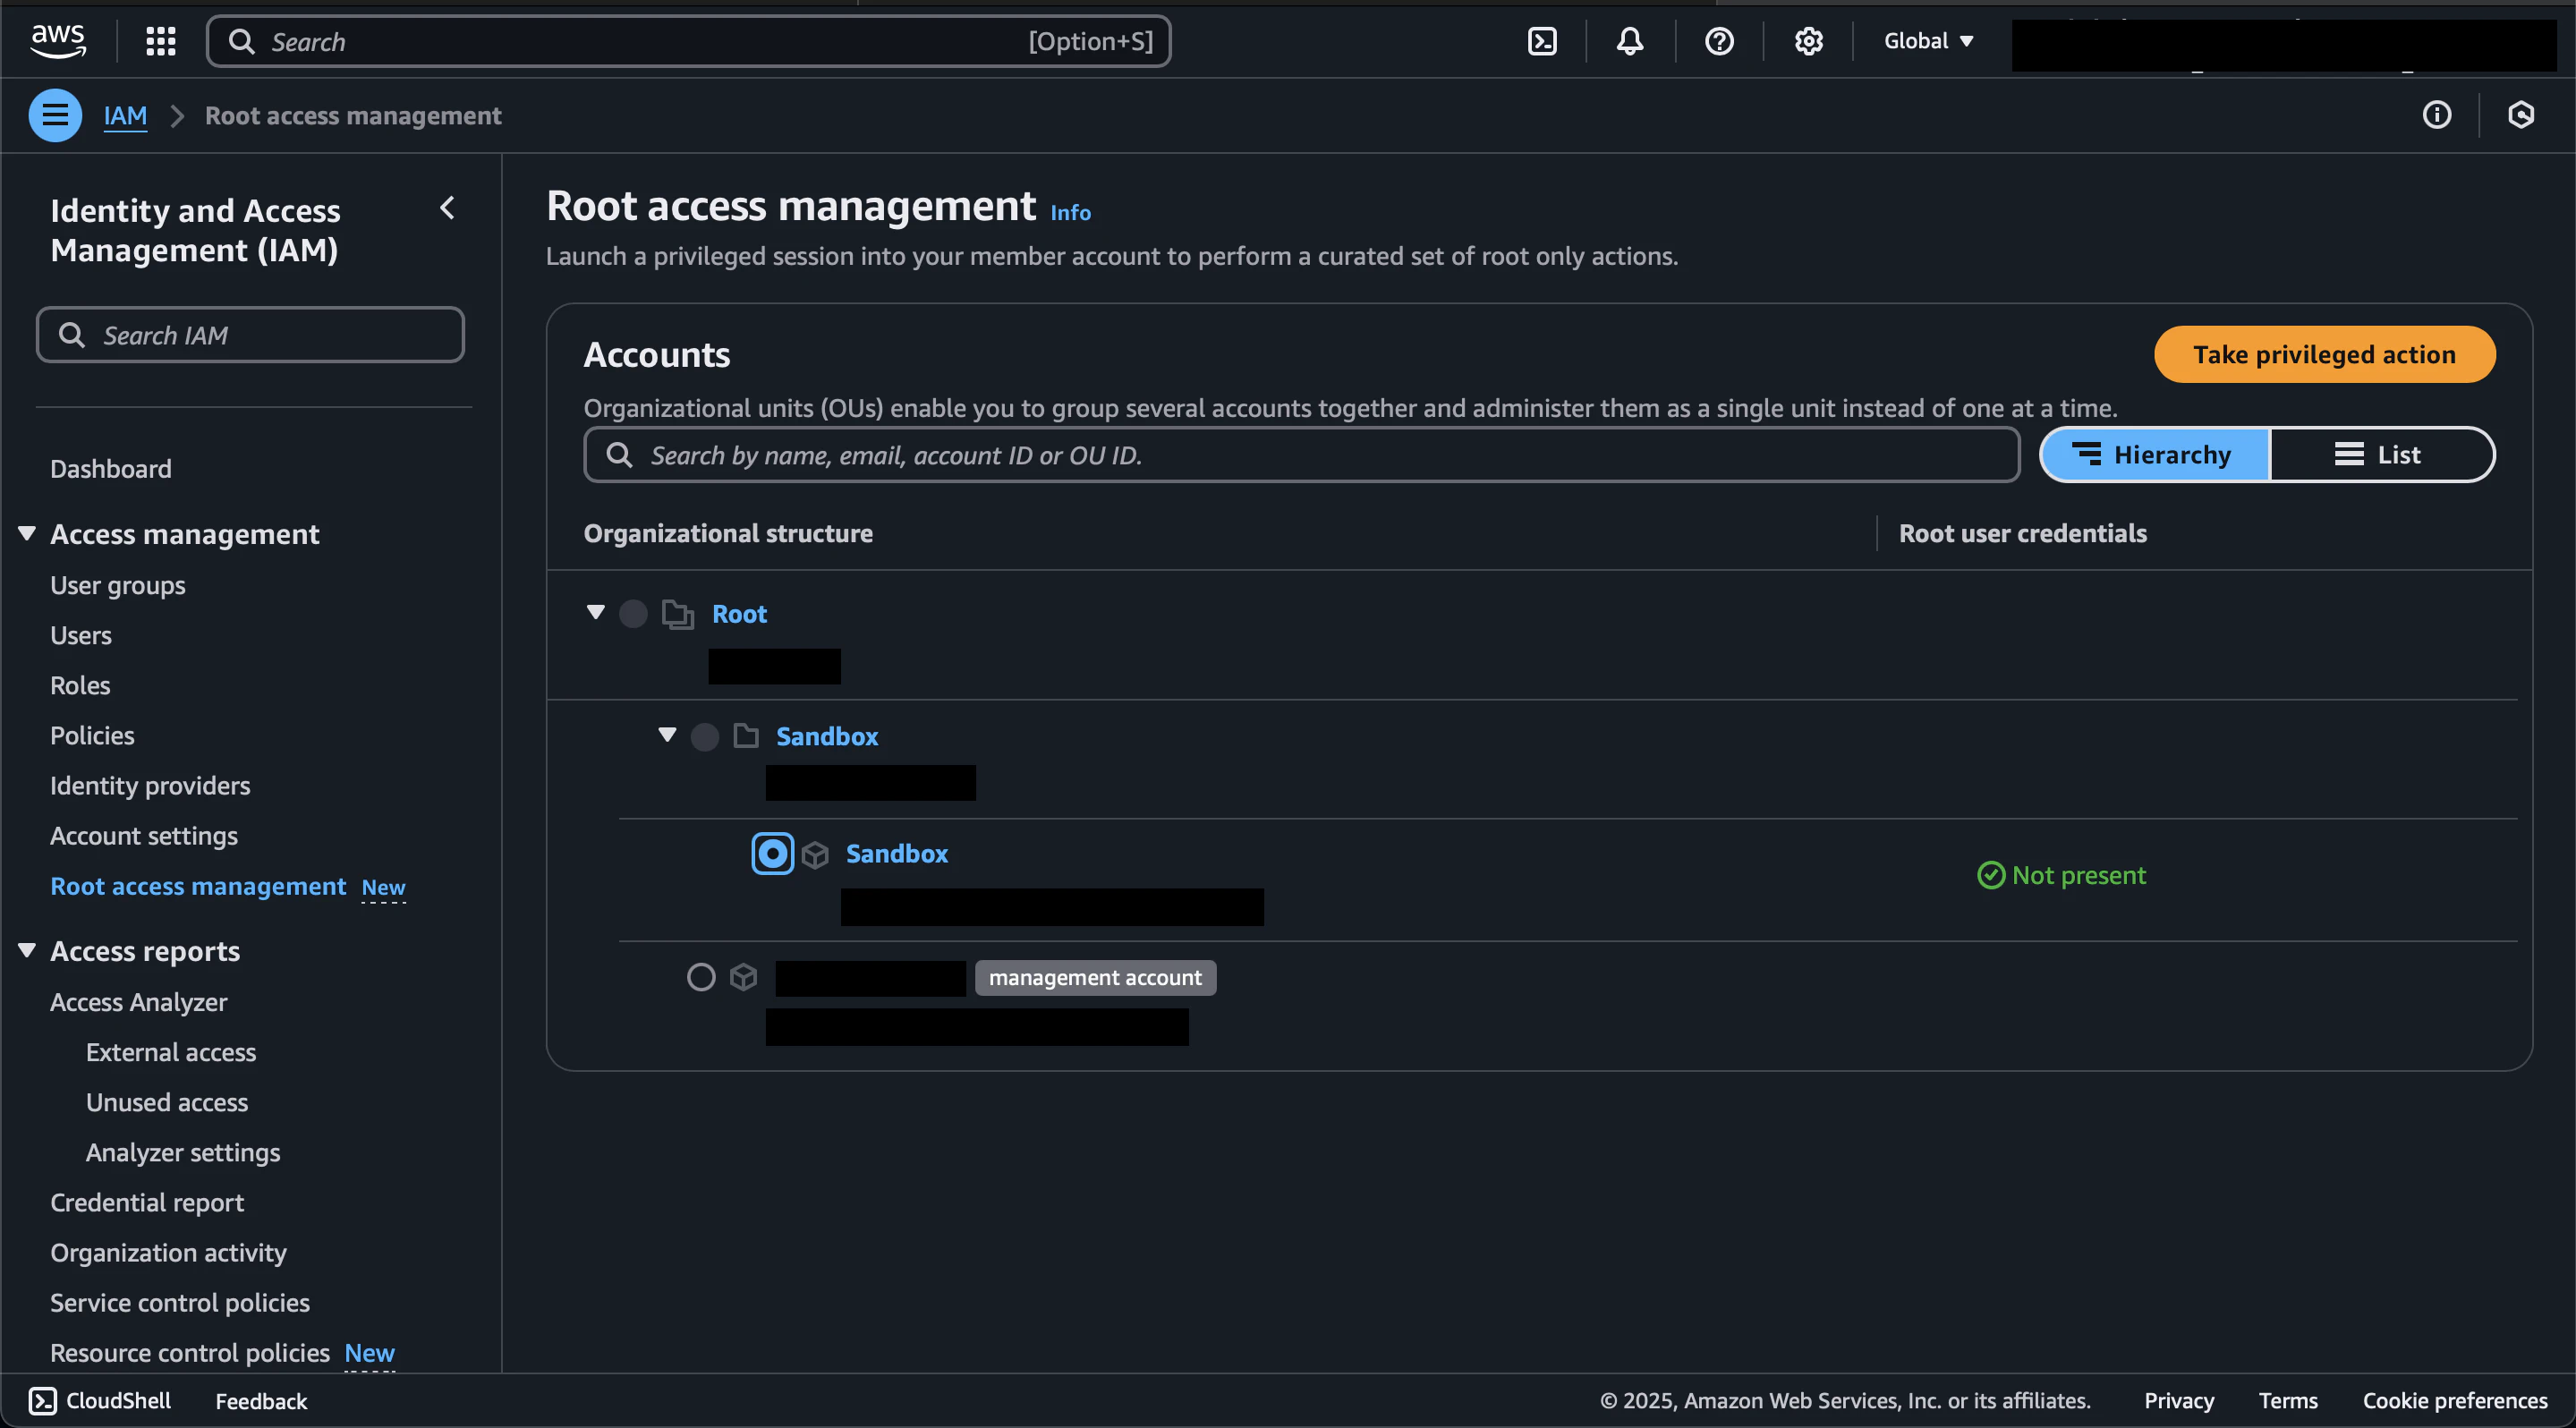Viewport: 2576px width, 1428px height.
Task: Open Resource control policies
Action: [x=190, y=1353]
